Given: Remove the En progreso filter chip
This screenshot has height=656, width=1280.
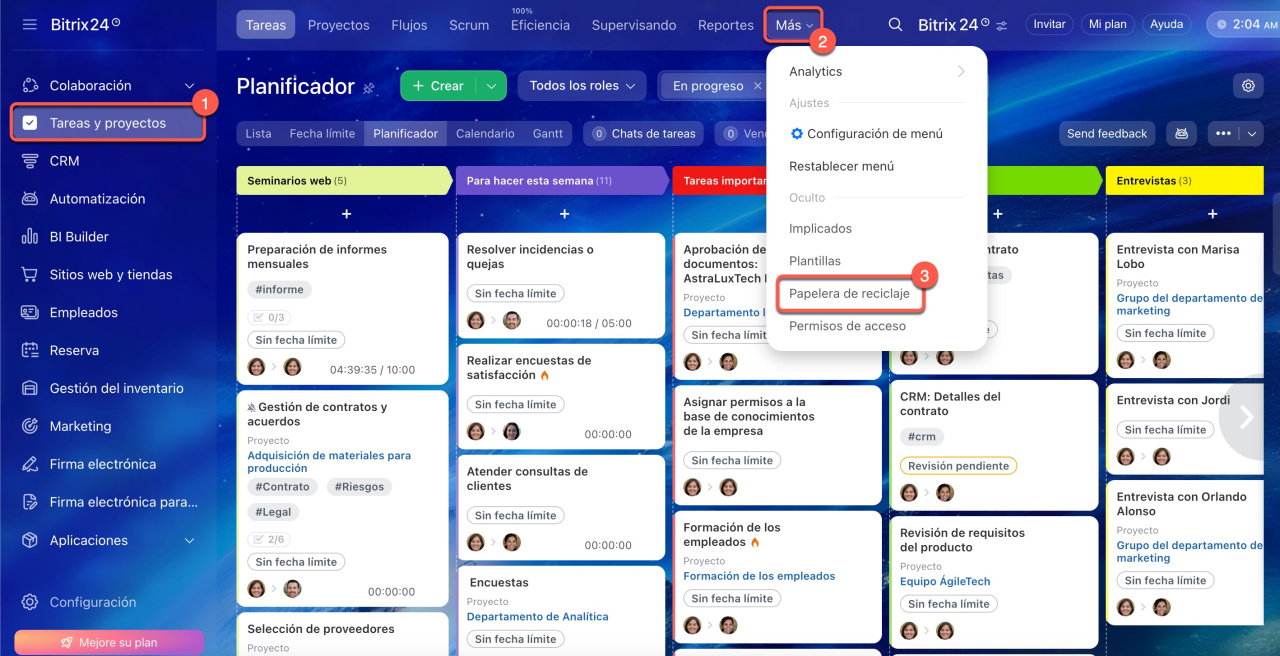Looking at the screenshot, I should (757, 86).
